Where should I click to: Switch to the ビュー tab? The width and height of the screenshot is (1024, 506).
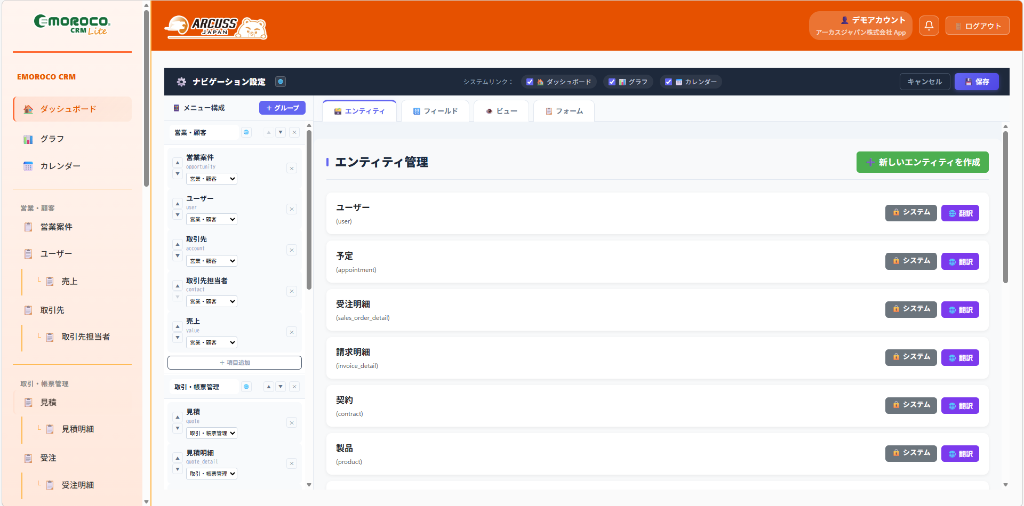pos(502,111)
